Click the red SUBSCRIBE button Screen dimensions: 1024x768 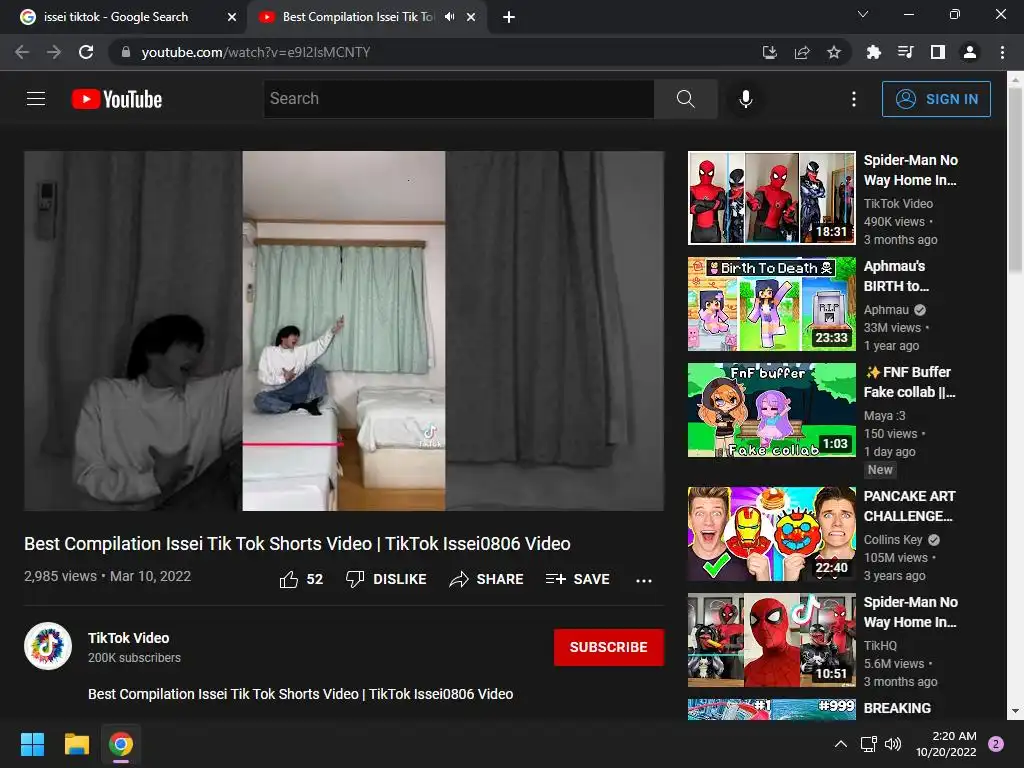click(x=609, y=647)
